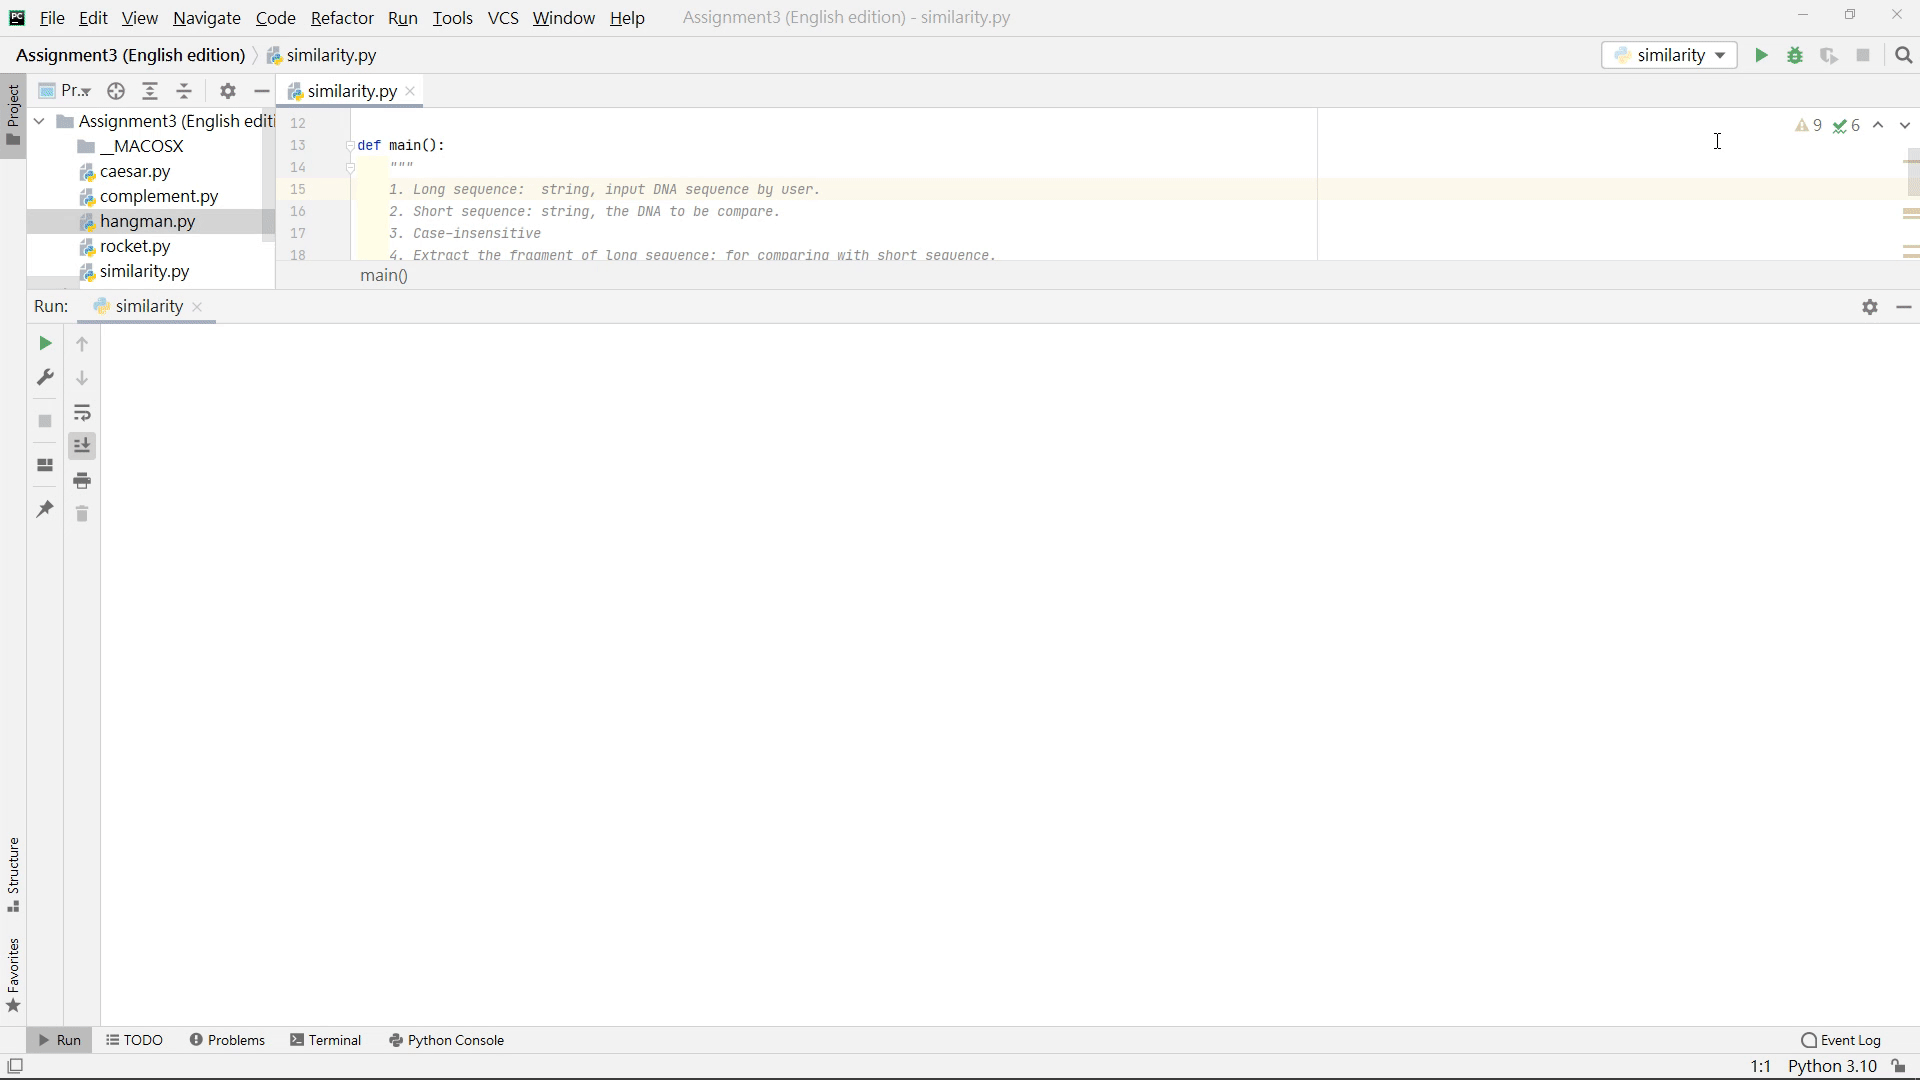Click the Project tree vertical scrollbar
This screenshot has width=1920, height=1080.
coord(268,175)
